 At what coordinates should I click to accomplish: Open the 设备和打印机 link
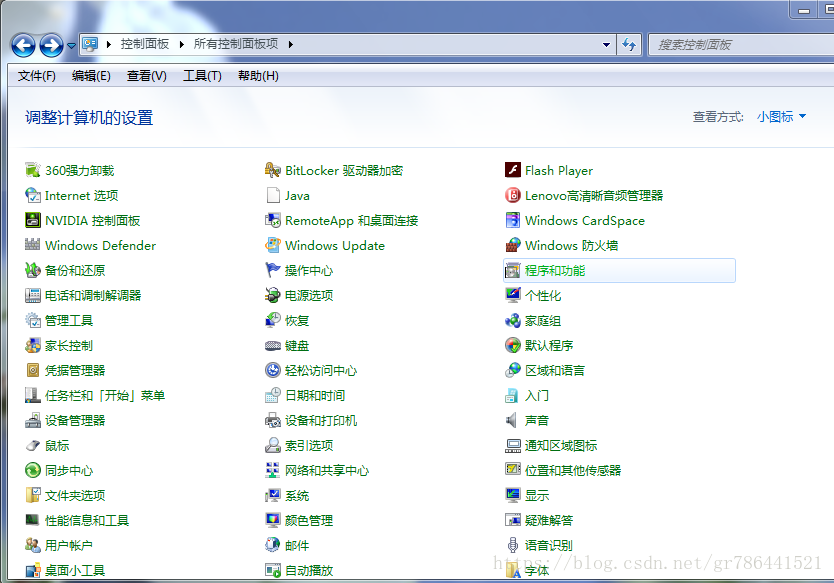(321, 420)
